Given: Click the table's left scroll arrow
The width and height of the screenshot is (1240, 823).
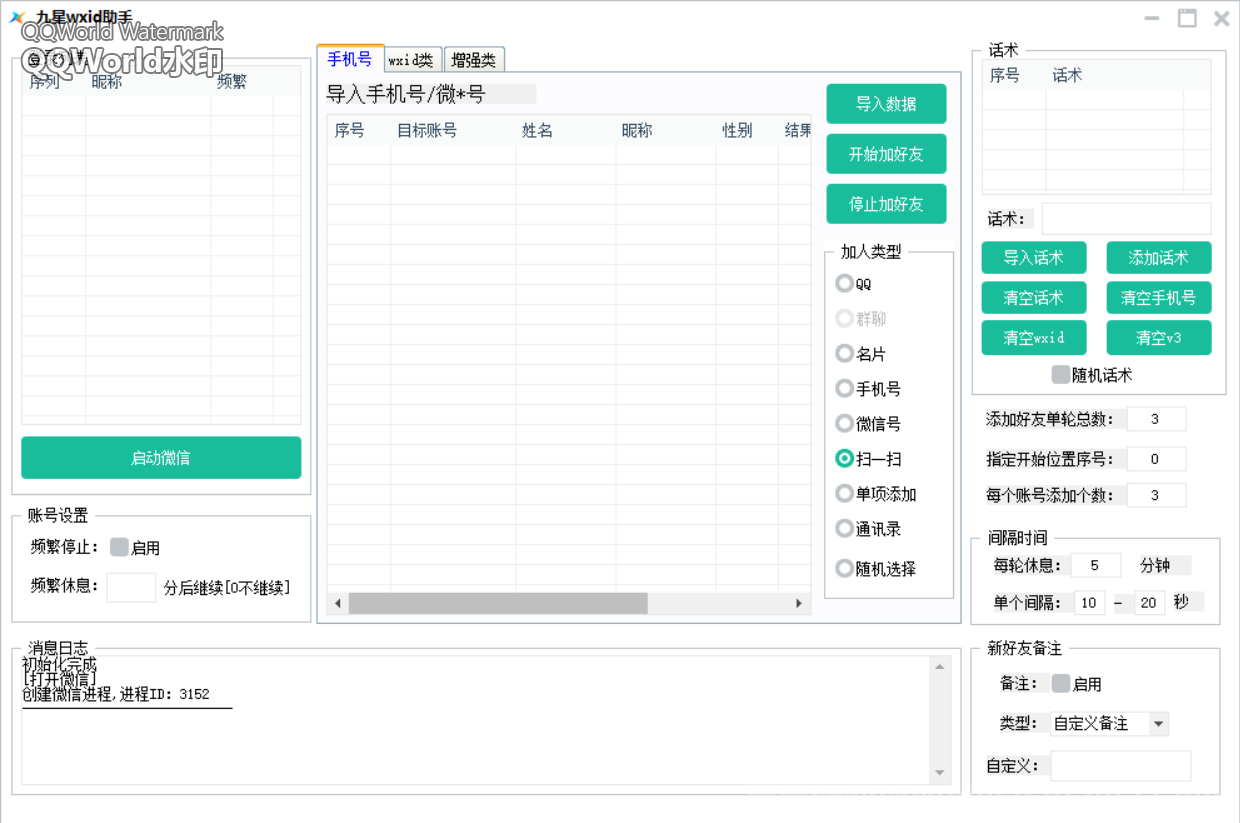Looking at the screenshot, I should 338,604.
